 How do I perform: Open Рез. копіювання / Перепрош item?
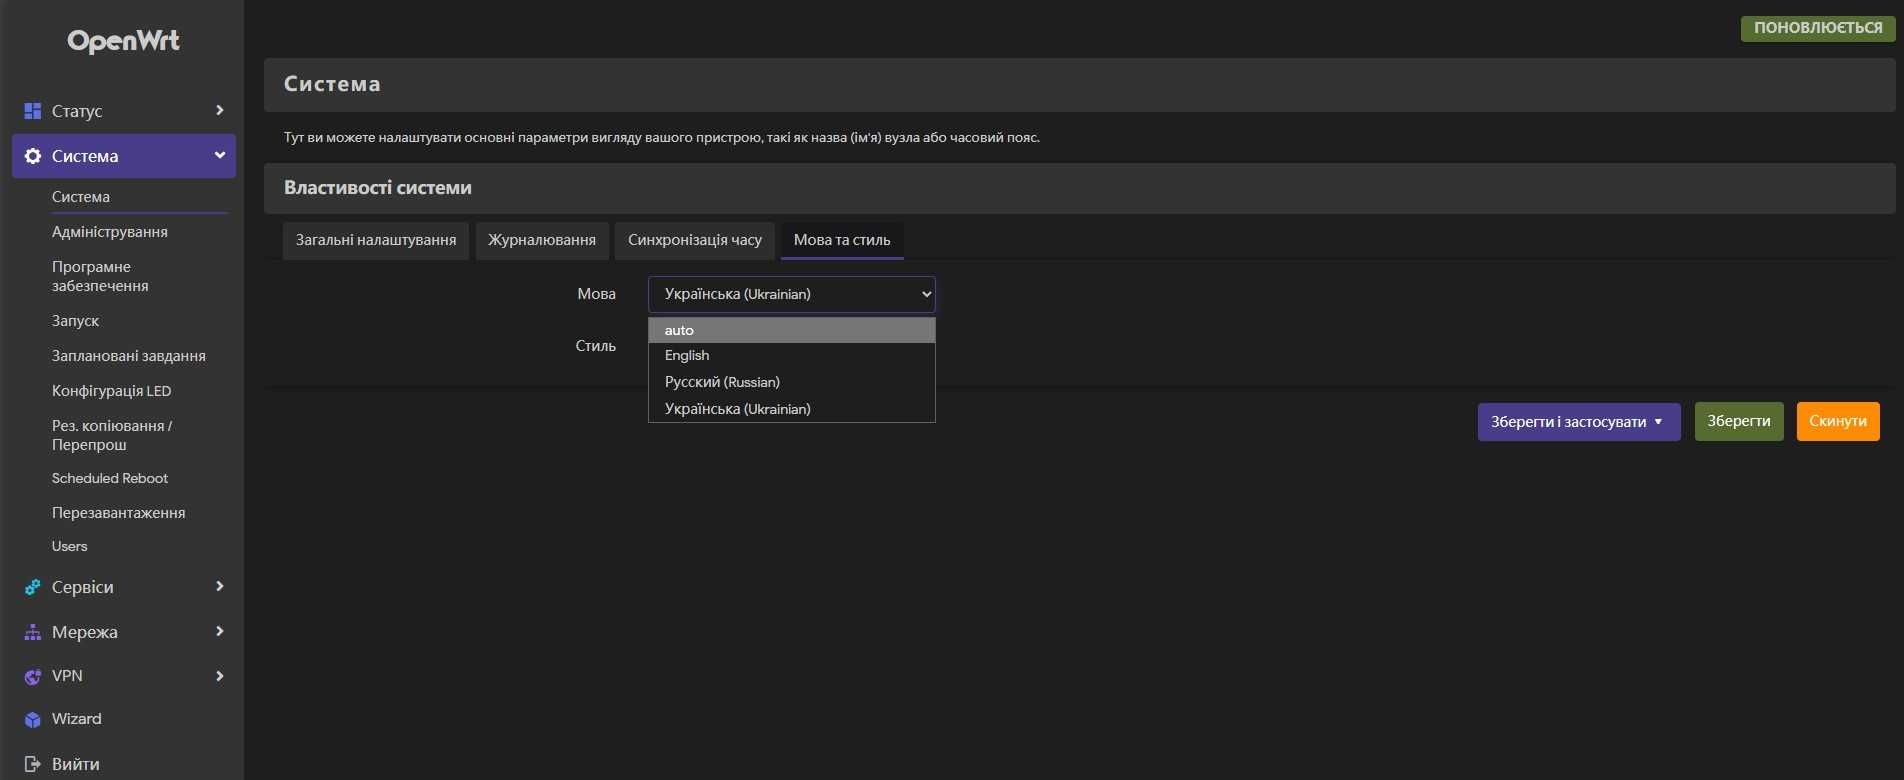112,435
